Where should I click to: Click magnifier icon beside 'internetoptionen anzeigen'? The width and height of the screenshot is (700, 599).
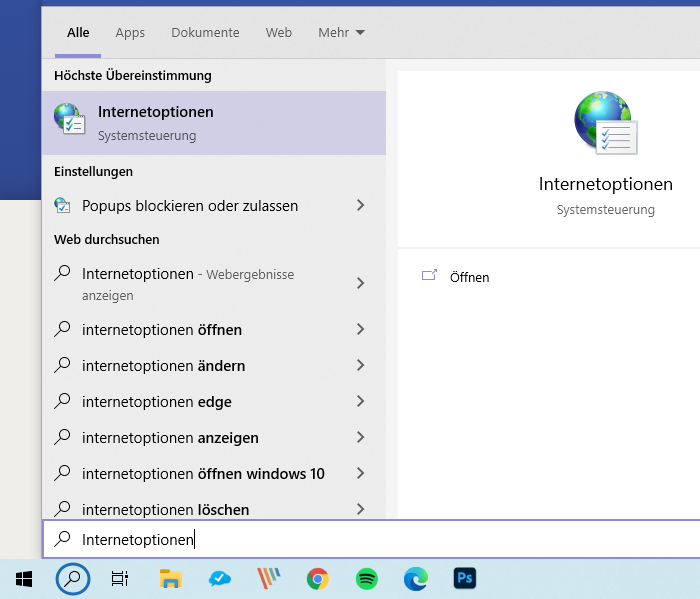(62, 437)
